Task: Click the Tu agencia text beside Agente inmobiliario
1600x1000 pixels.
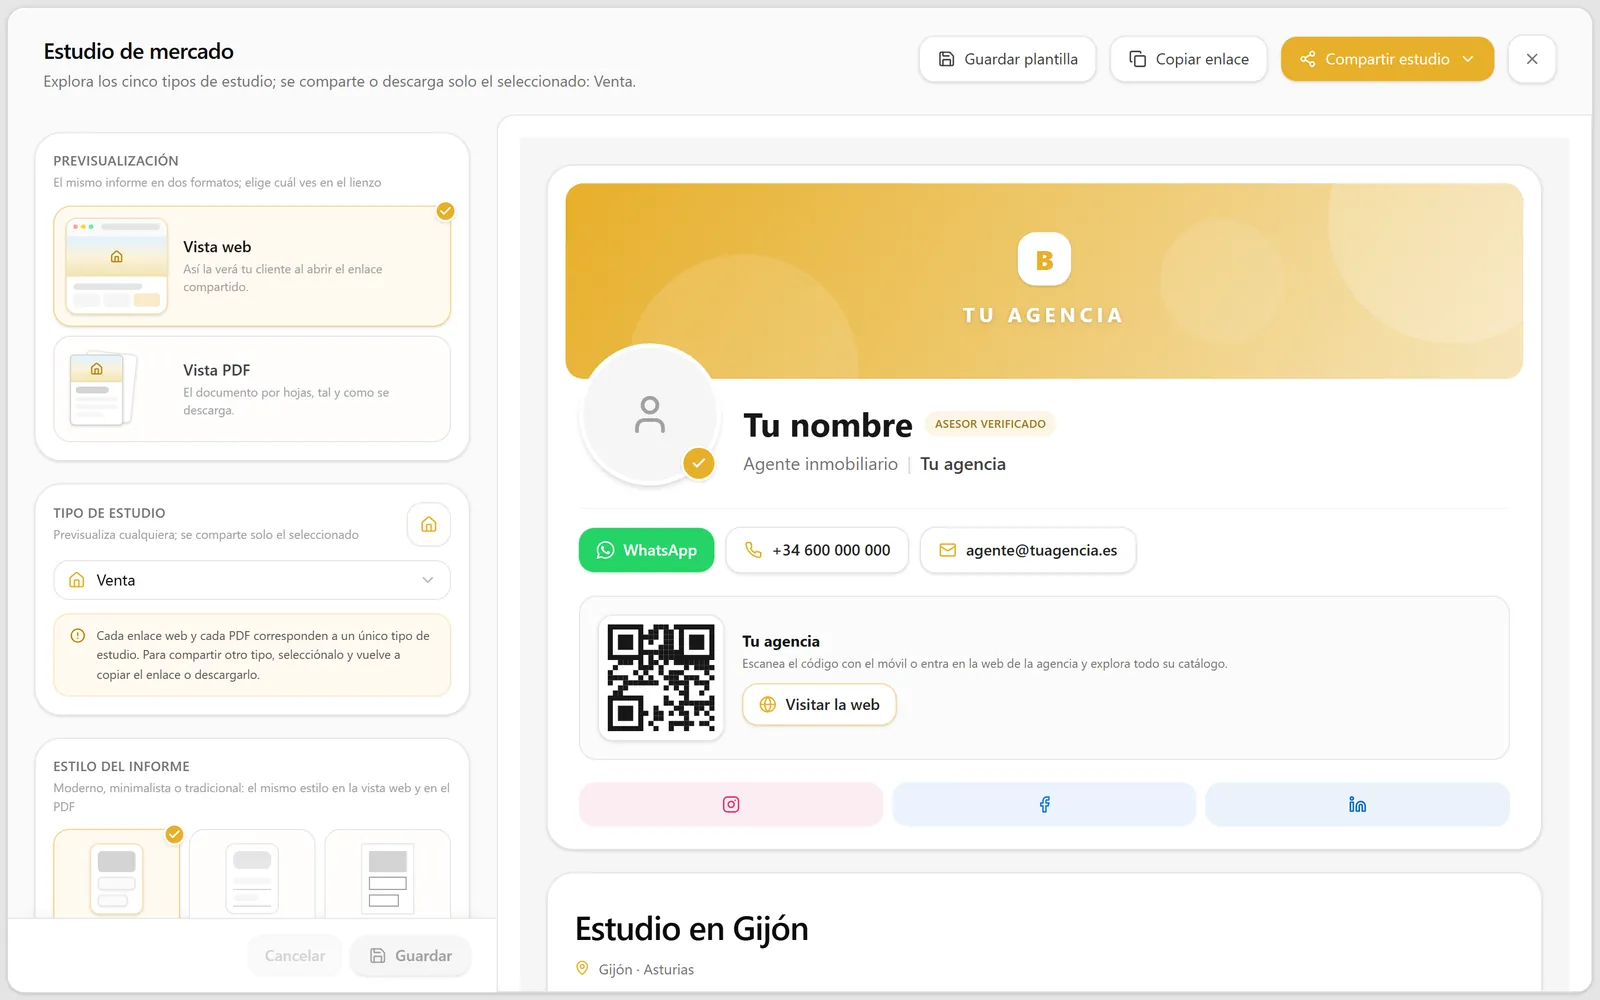Action: [963, 464]
